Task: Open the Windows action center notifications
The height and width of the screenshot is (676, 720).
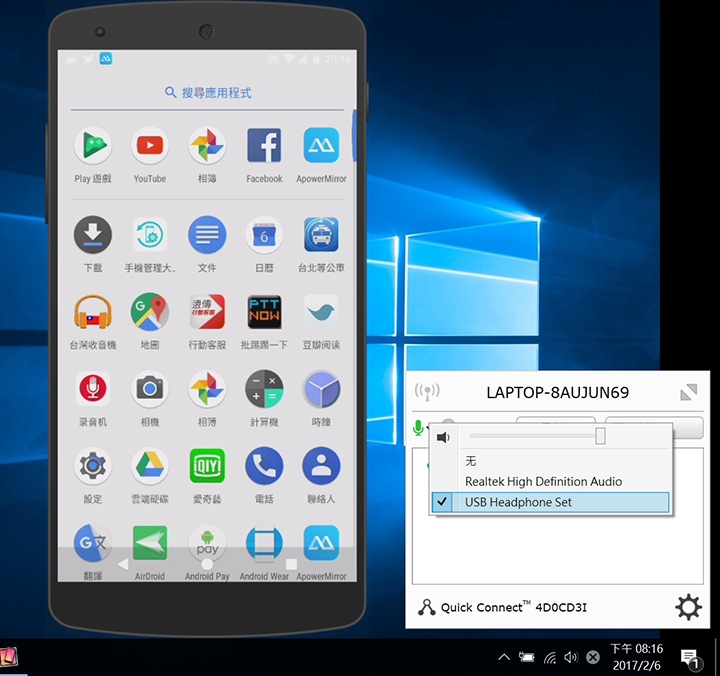Action: (691, 659)
